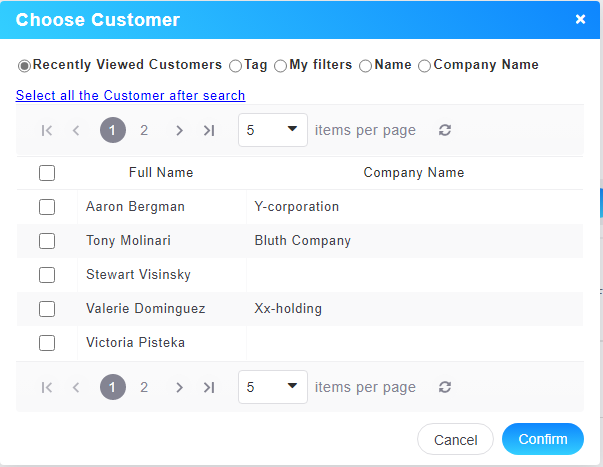Refresh the list using top refresh icon
The height and width of the screenshot is (467, 603).
445,130
